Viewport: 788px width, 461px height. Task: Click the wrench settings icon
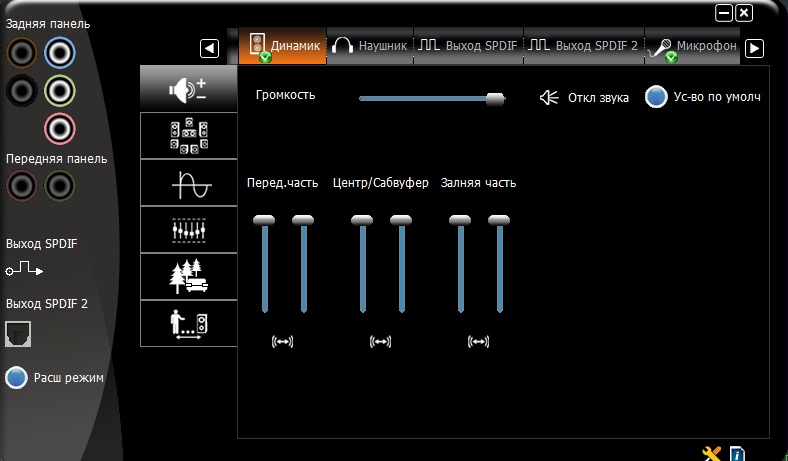point(712,453)
